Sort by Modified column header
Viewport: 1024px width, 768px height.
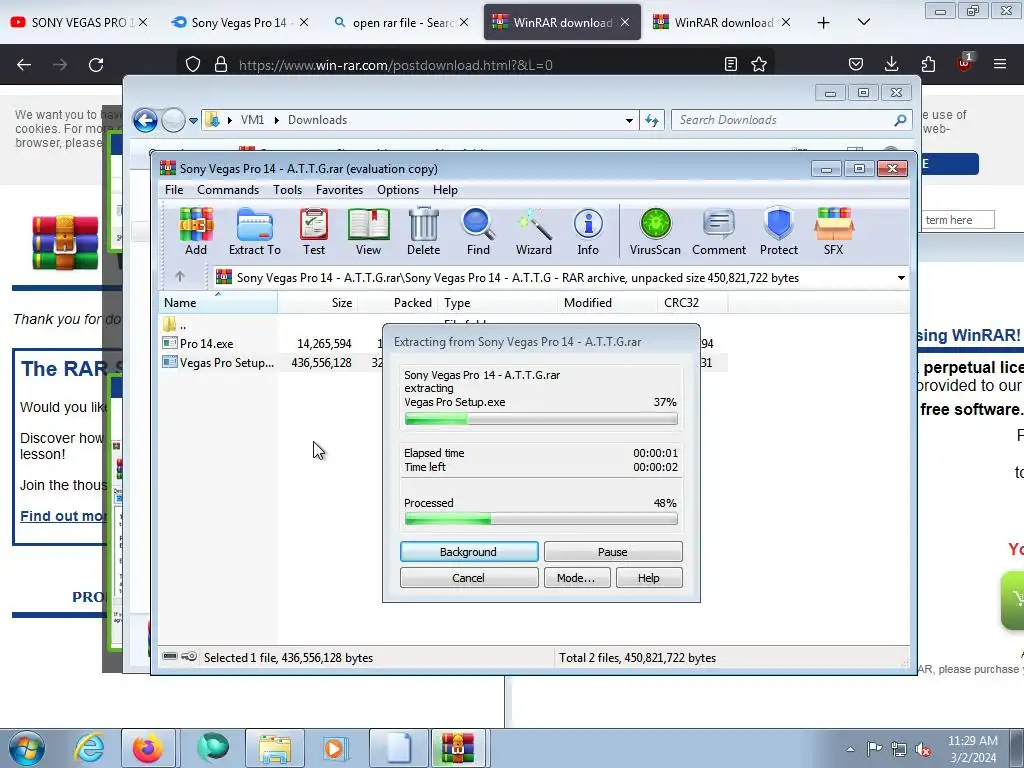point(606,303)
